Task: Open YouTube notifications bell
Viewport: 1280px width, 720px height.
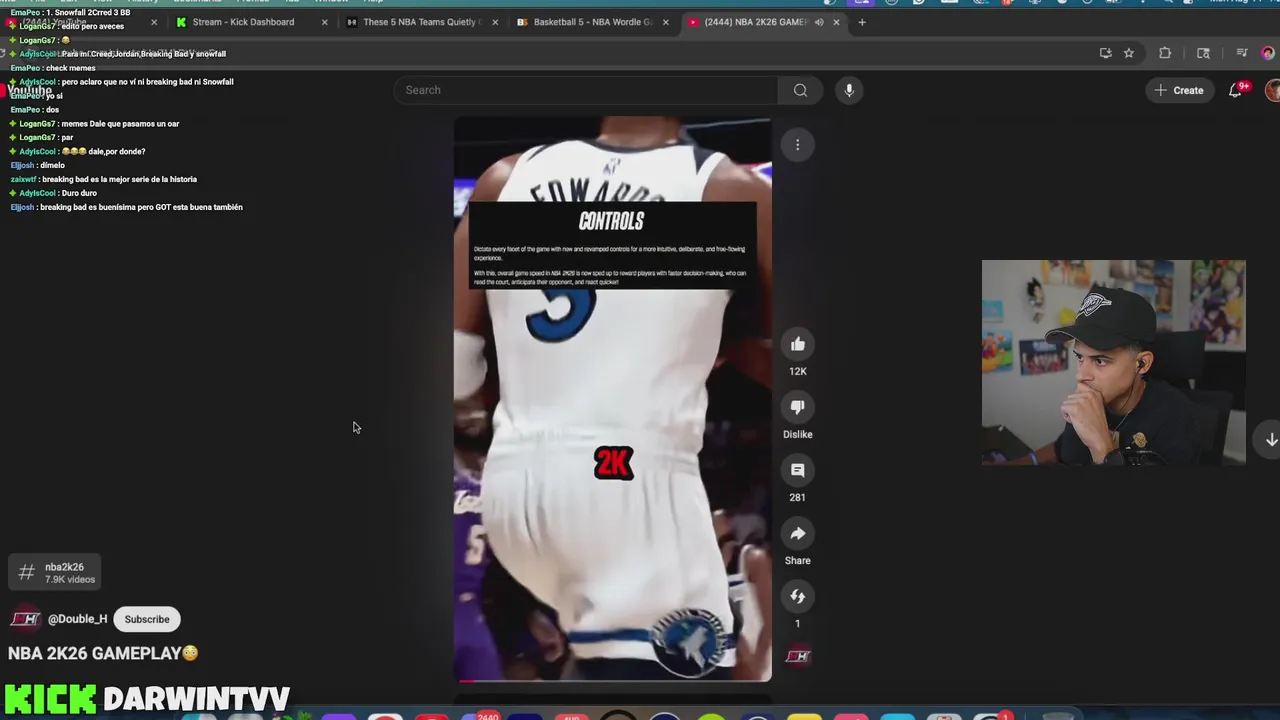Action: [1235, 90]
